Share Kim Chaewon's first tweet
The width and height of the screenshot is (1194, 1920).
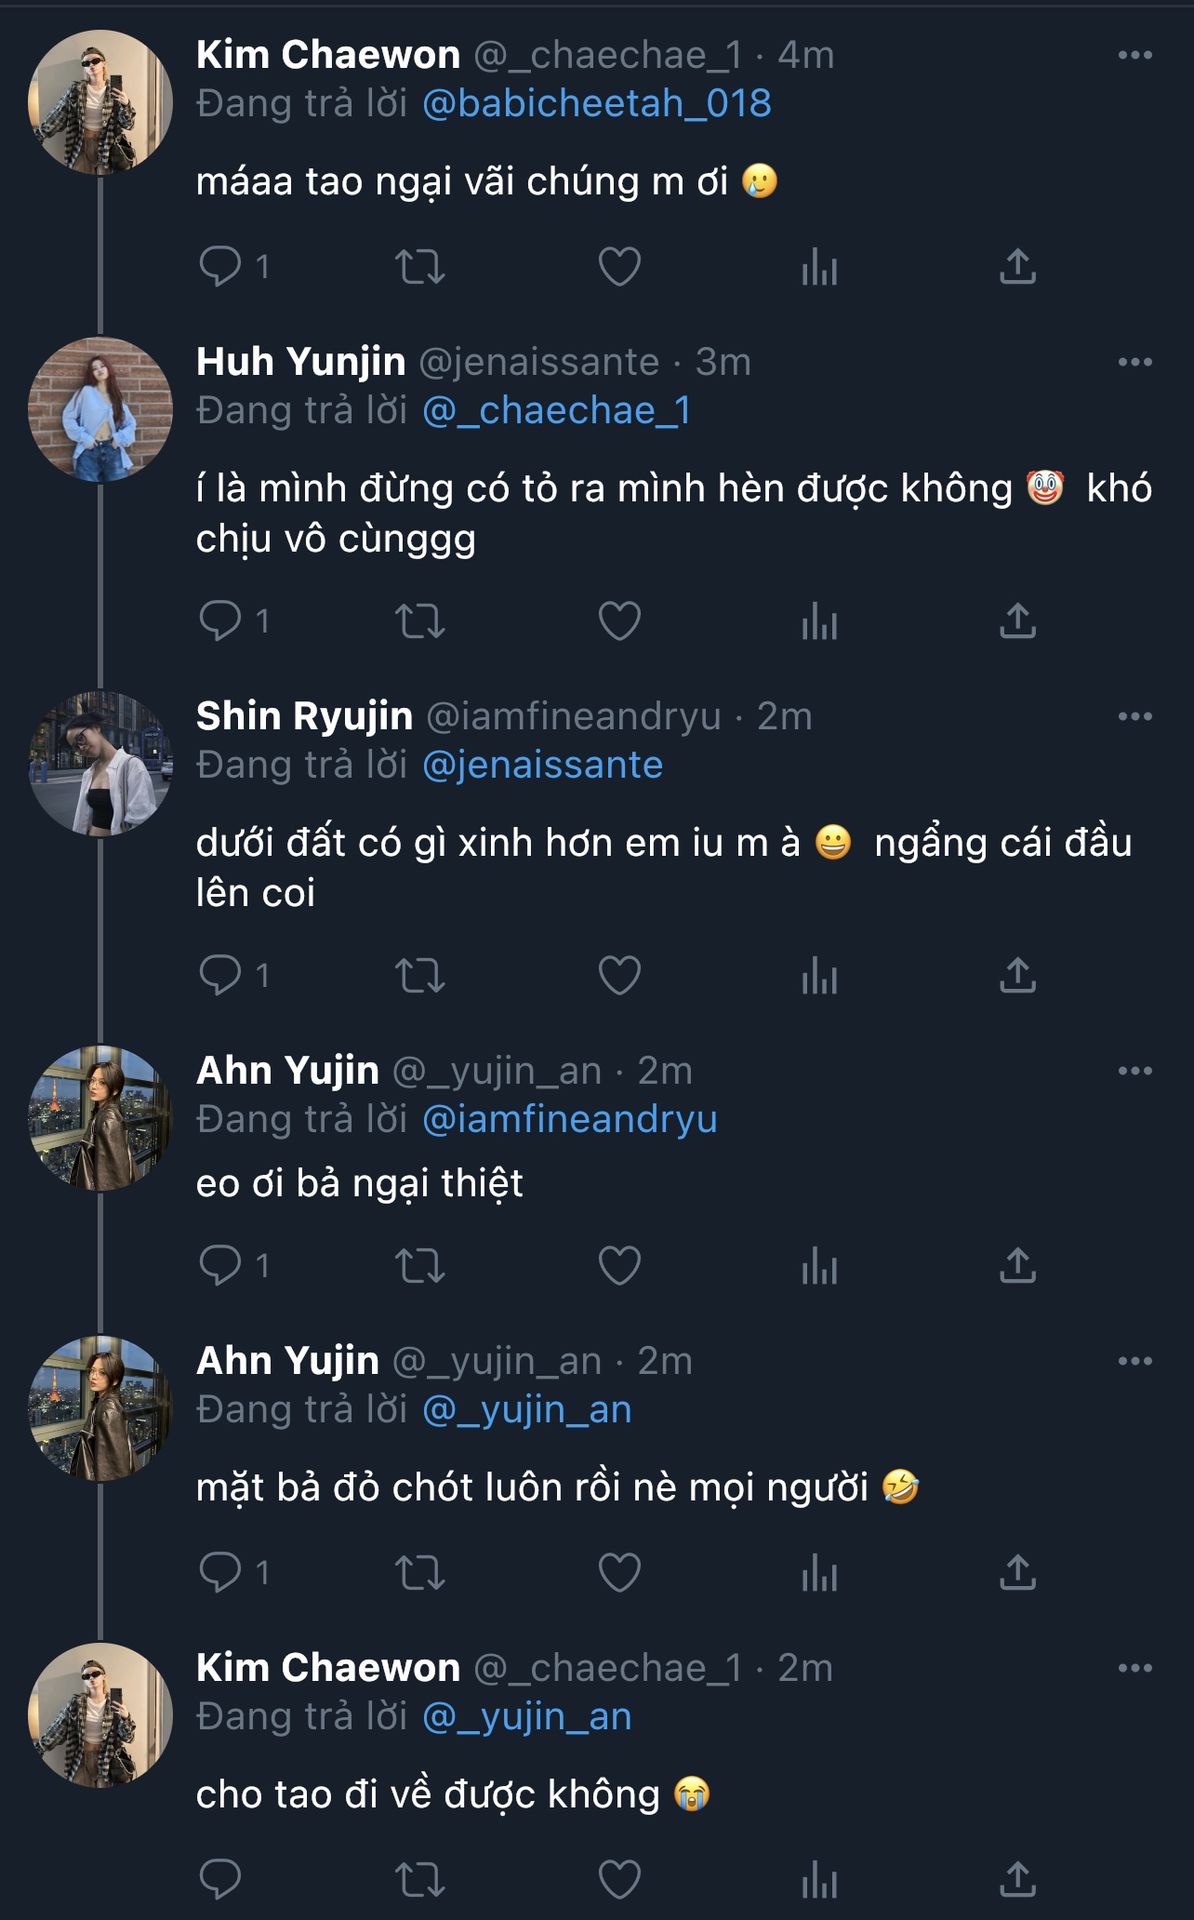(1018, 267)
